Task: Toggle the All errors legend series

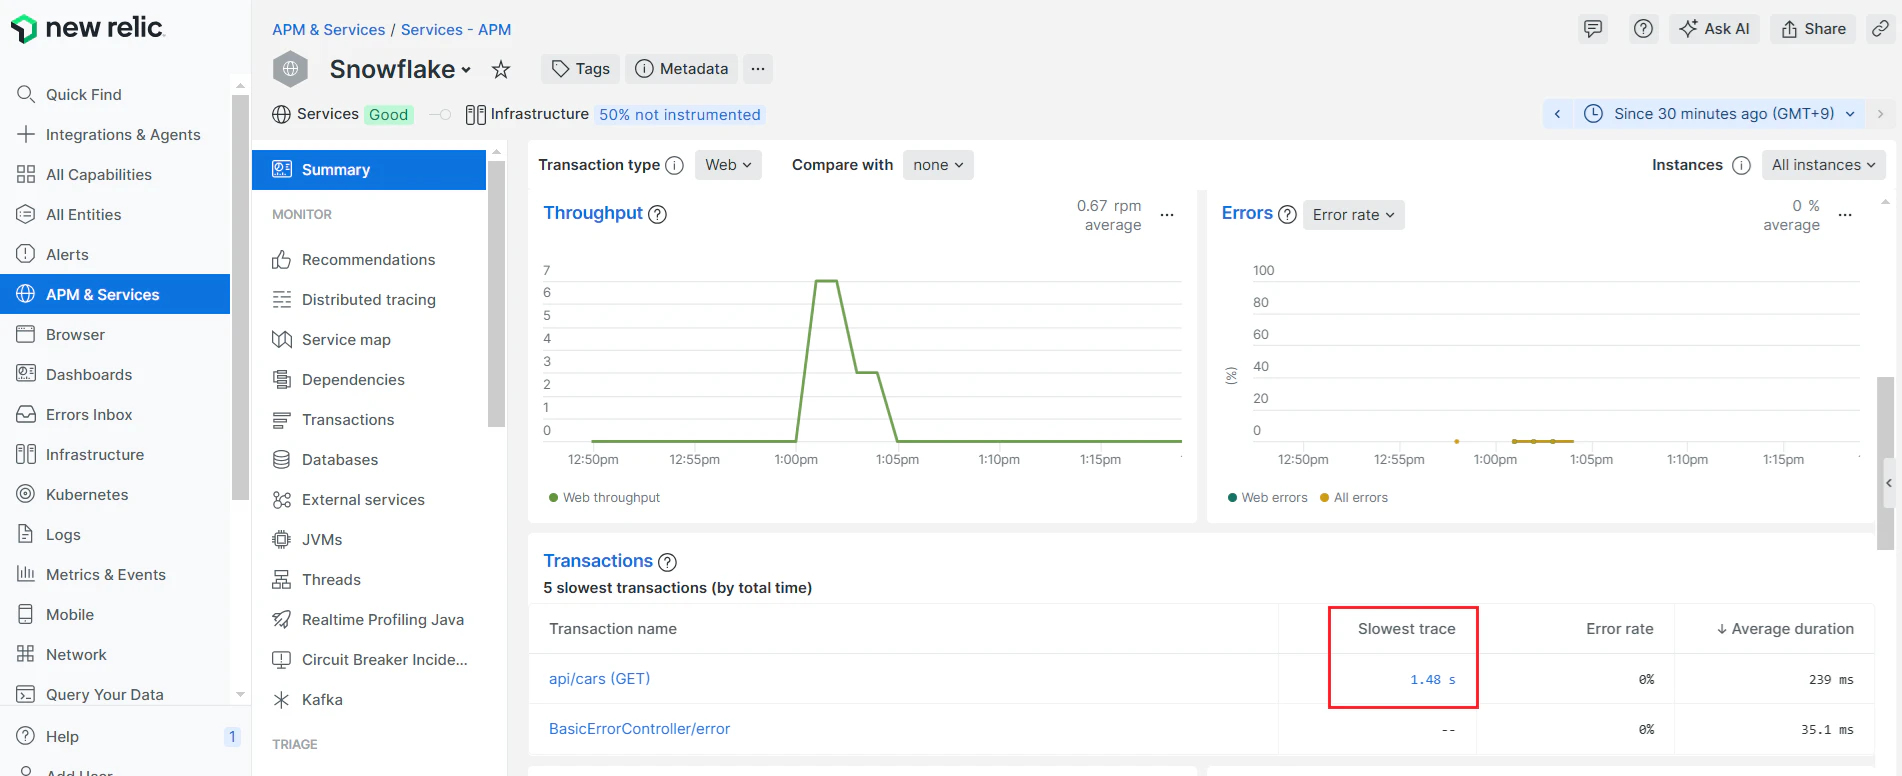Action: 1354,498
